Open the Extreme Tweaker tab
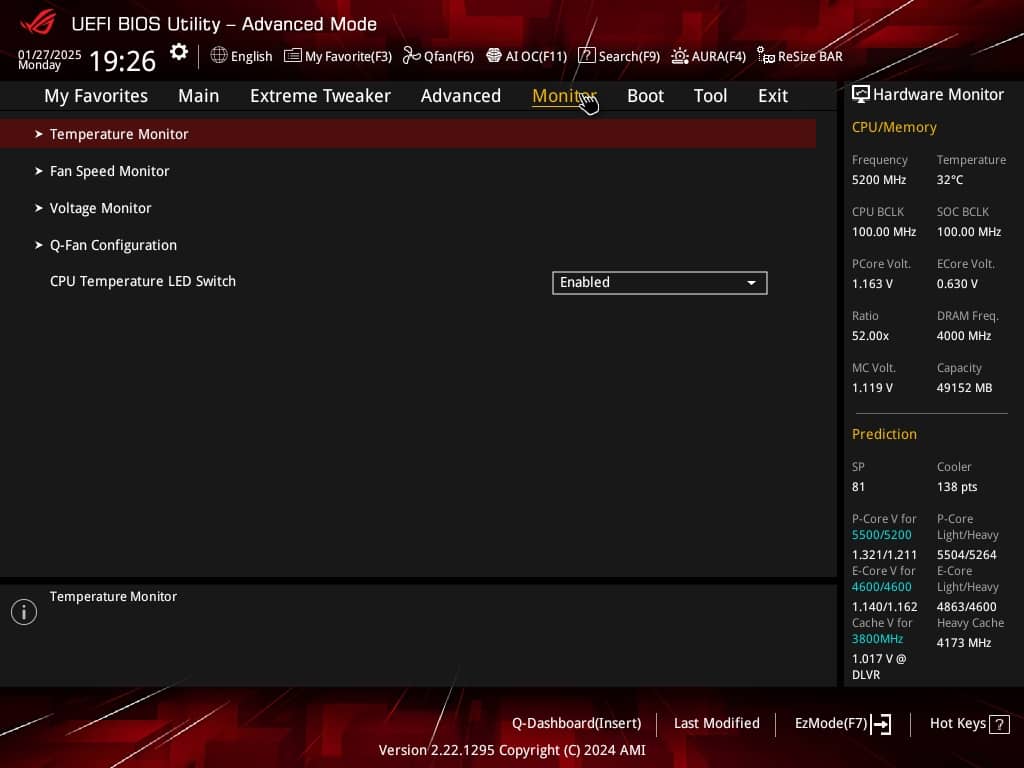 pyautogui.click(x=320, y=96)
